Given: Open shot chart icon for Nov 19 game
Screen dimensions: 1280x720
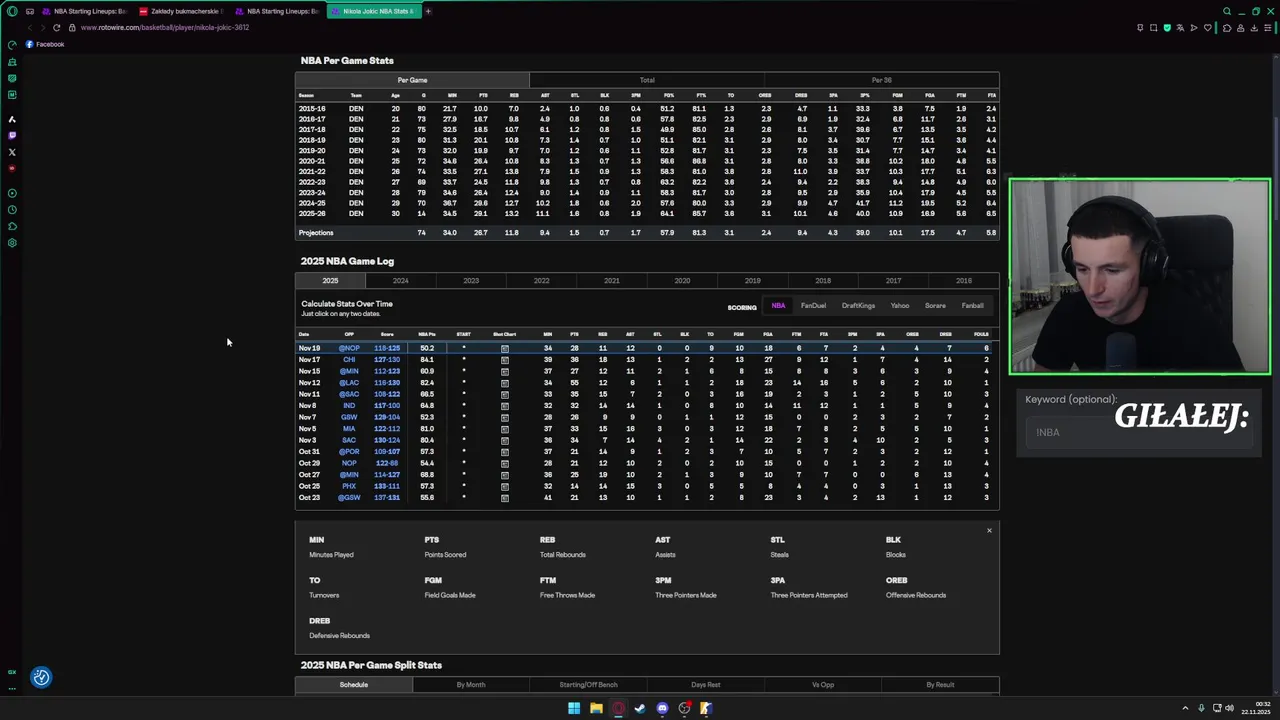Looking at the screenshot, I should (504, 348).
